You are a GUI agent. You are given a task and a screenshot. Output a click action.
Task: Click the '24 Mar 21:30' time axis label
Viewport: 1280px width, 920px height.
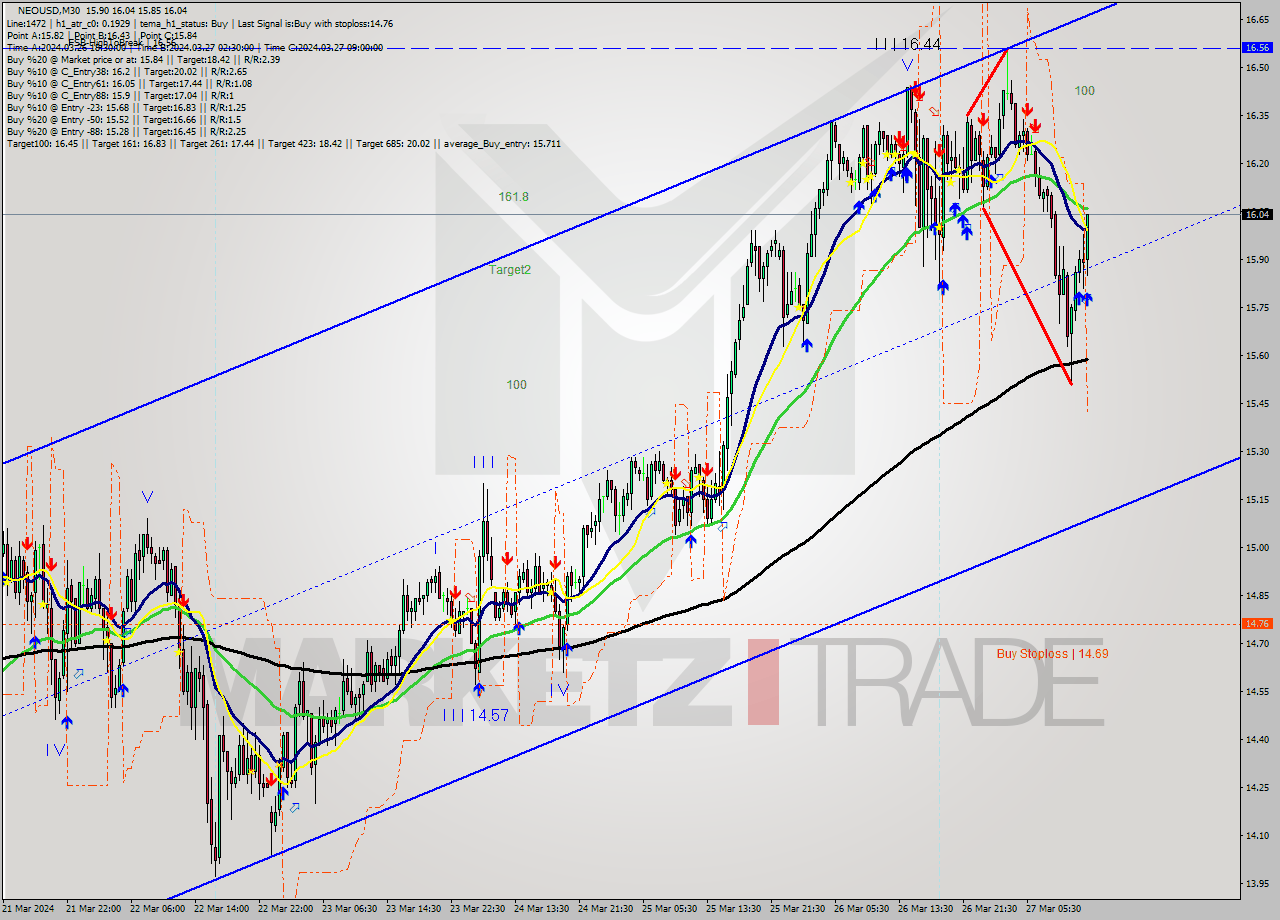[605, 909]
